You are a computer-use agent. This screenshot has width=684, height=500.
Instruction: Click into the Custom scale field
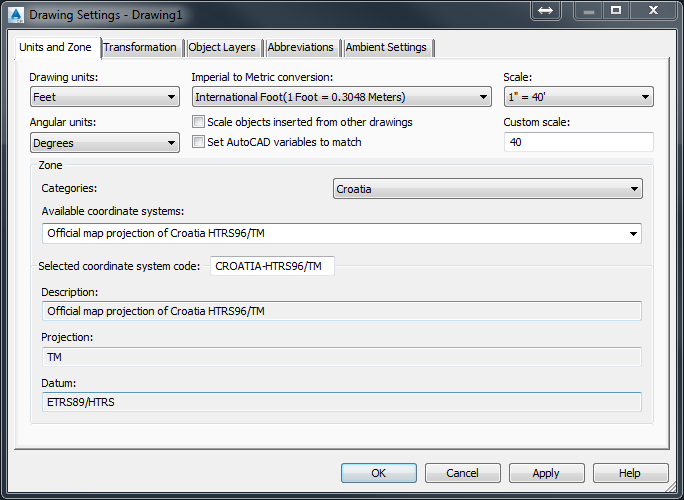tap(578, 142)
